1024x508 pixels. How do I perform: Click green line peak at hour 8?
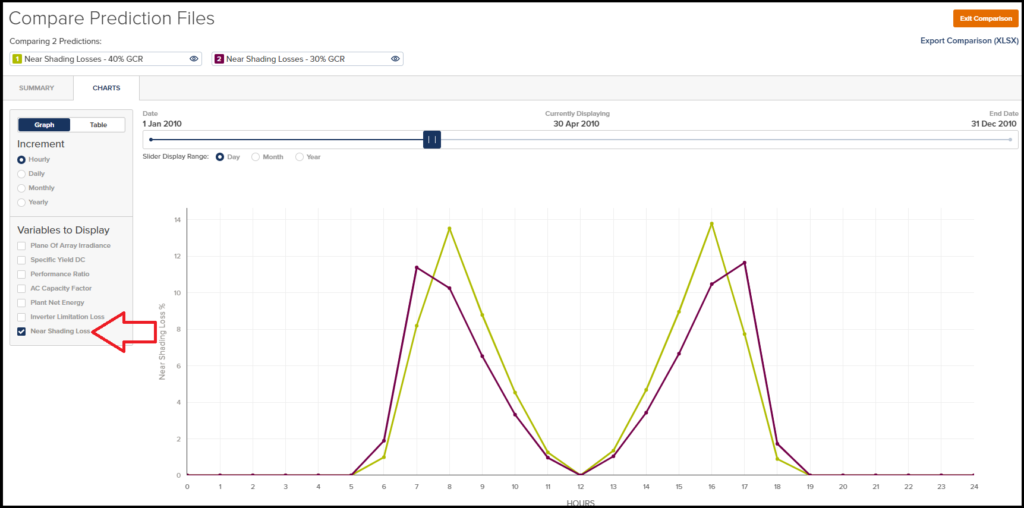click(449, 229)
